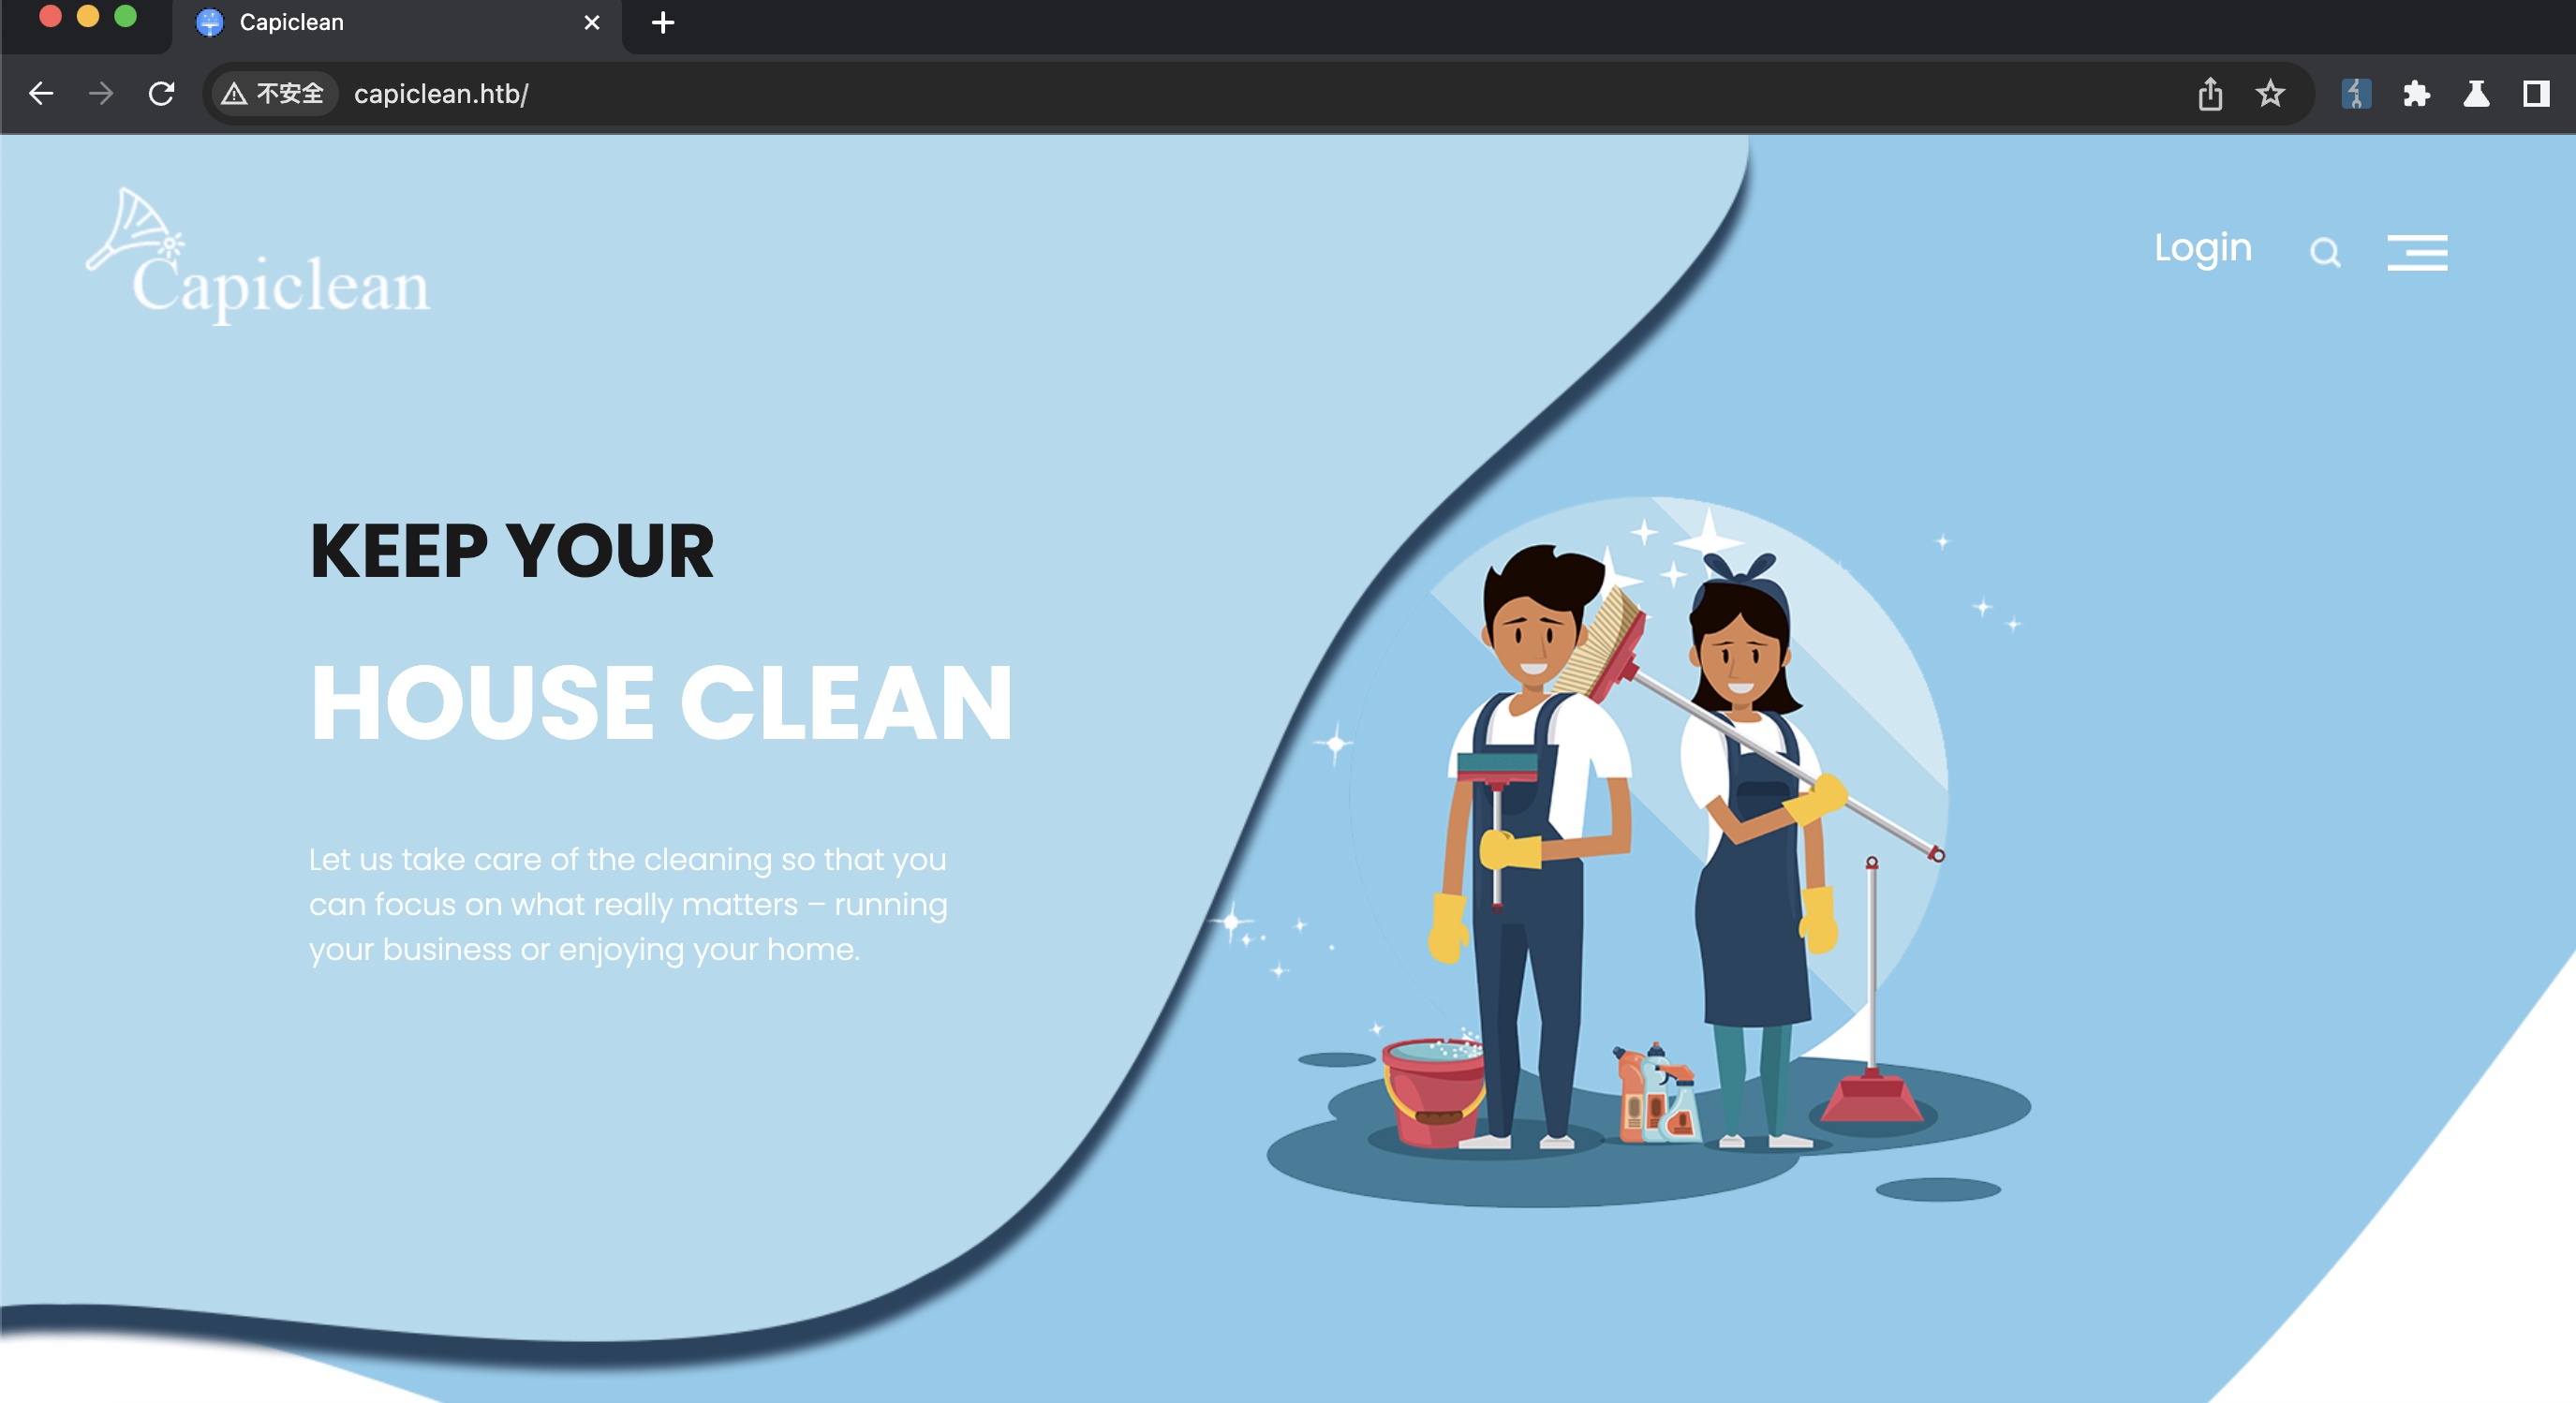Click the Capiclean logo

pyautogui.click(x=258, y=258)
